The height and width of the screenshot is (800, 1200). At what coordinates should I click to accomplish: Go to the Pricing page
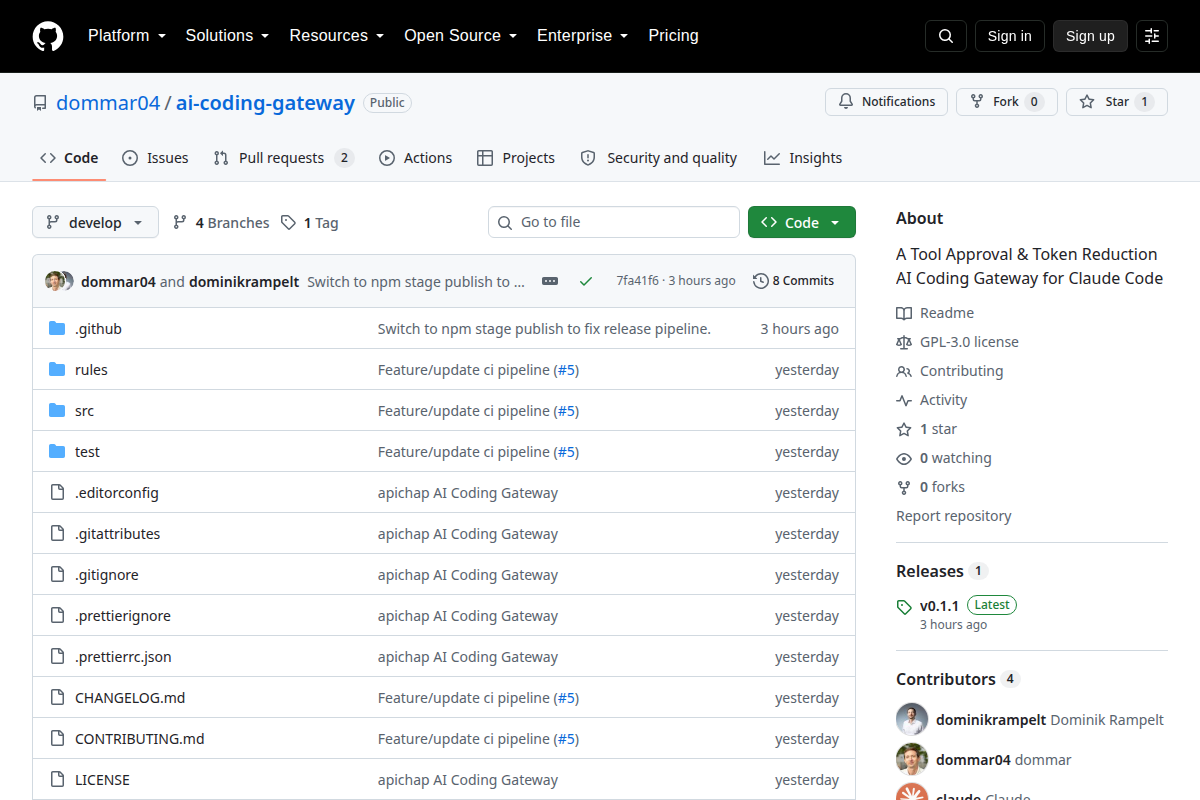673,36
